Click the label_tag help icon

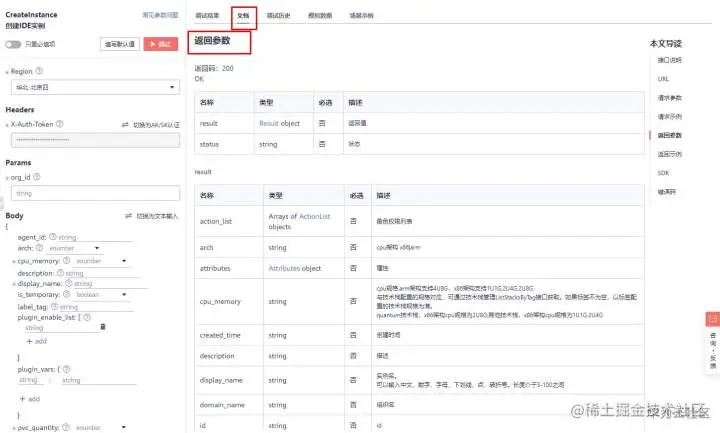[54, 306]
